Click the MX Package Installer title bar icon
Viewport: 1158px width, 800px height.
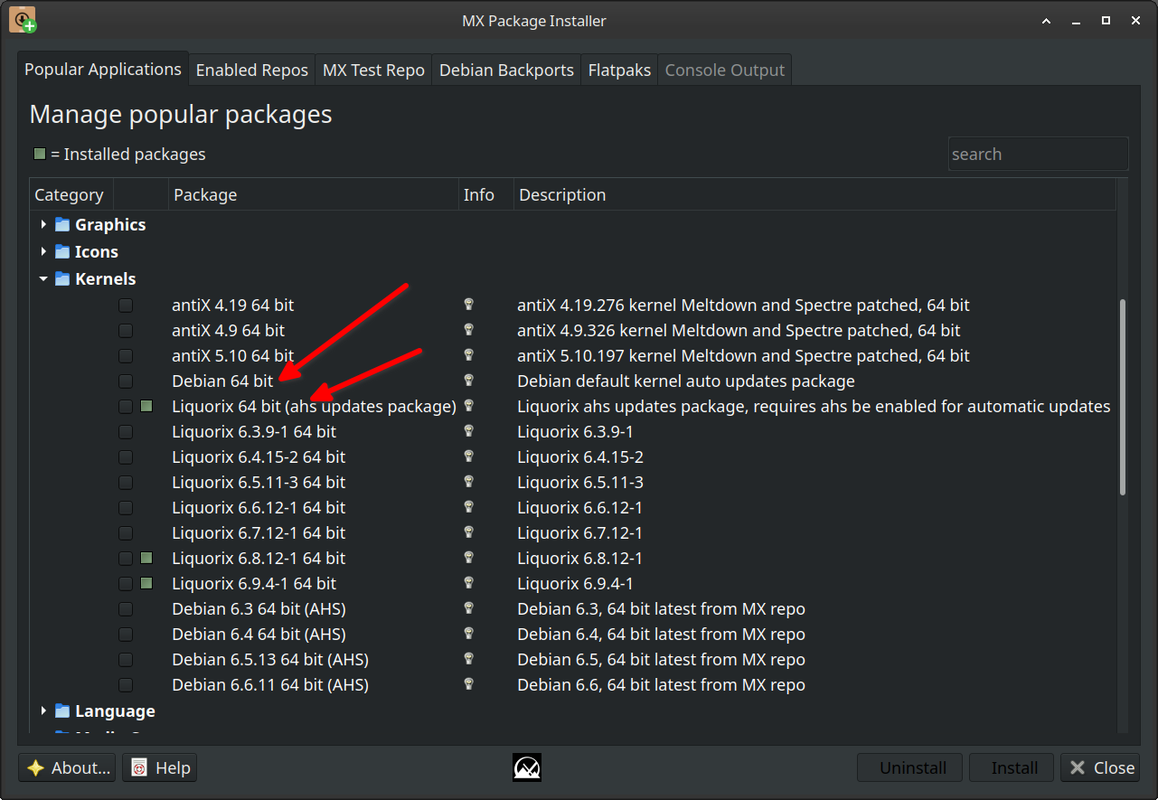click(22, 20)
